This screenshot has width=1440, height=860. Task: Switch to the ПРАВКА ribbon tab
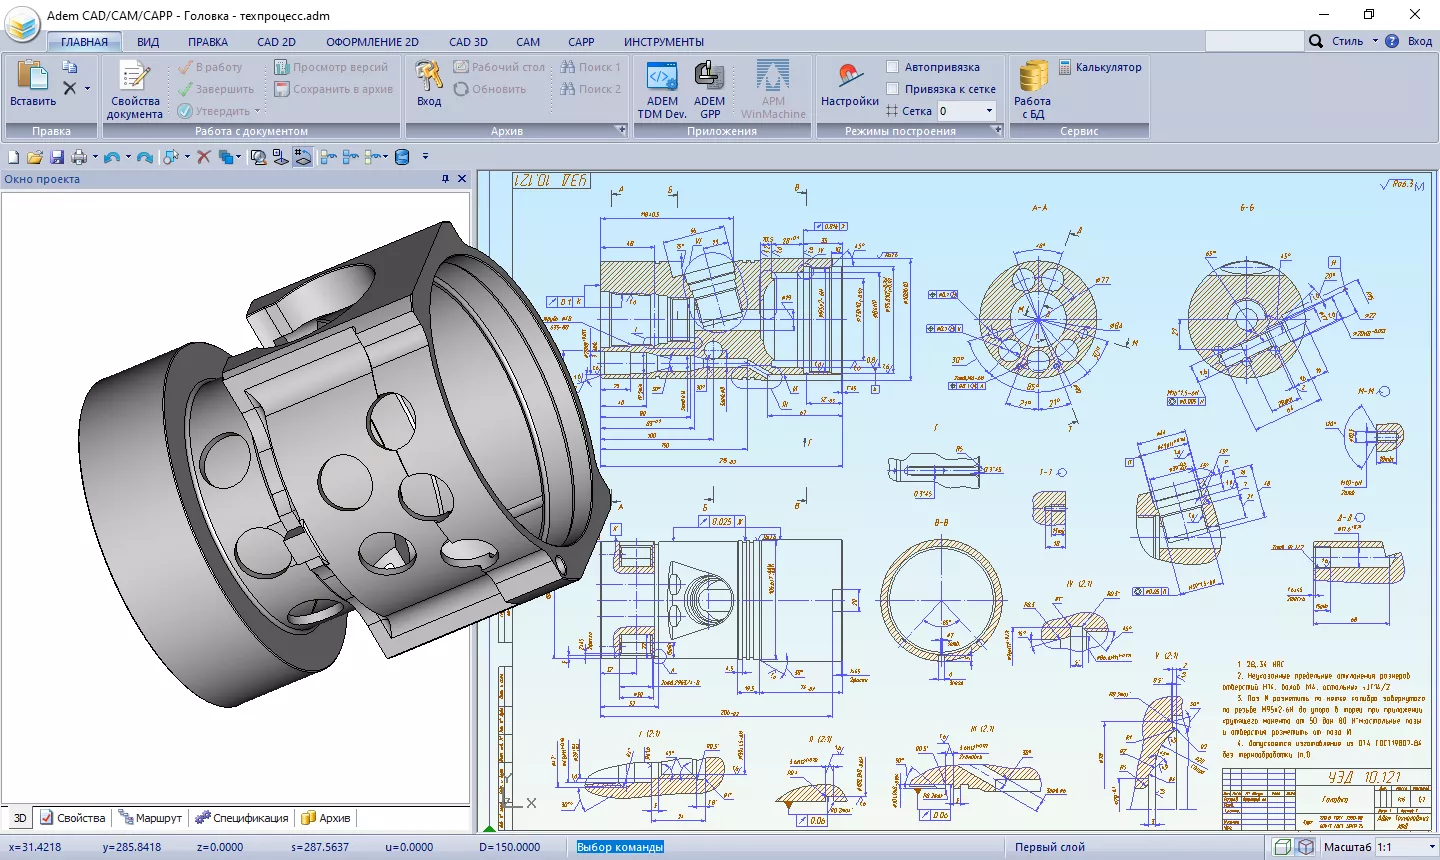(208, 42)
